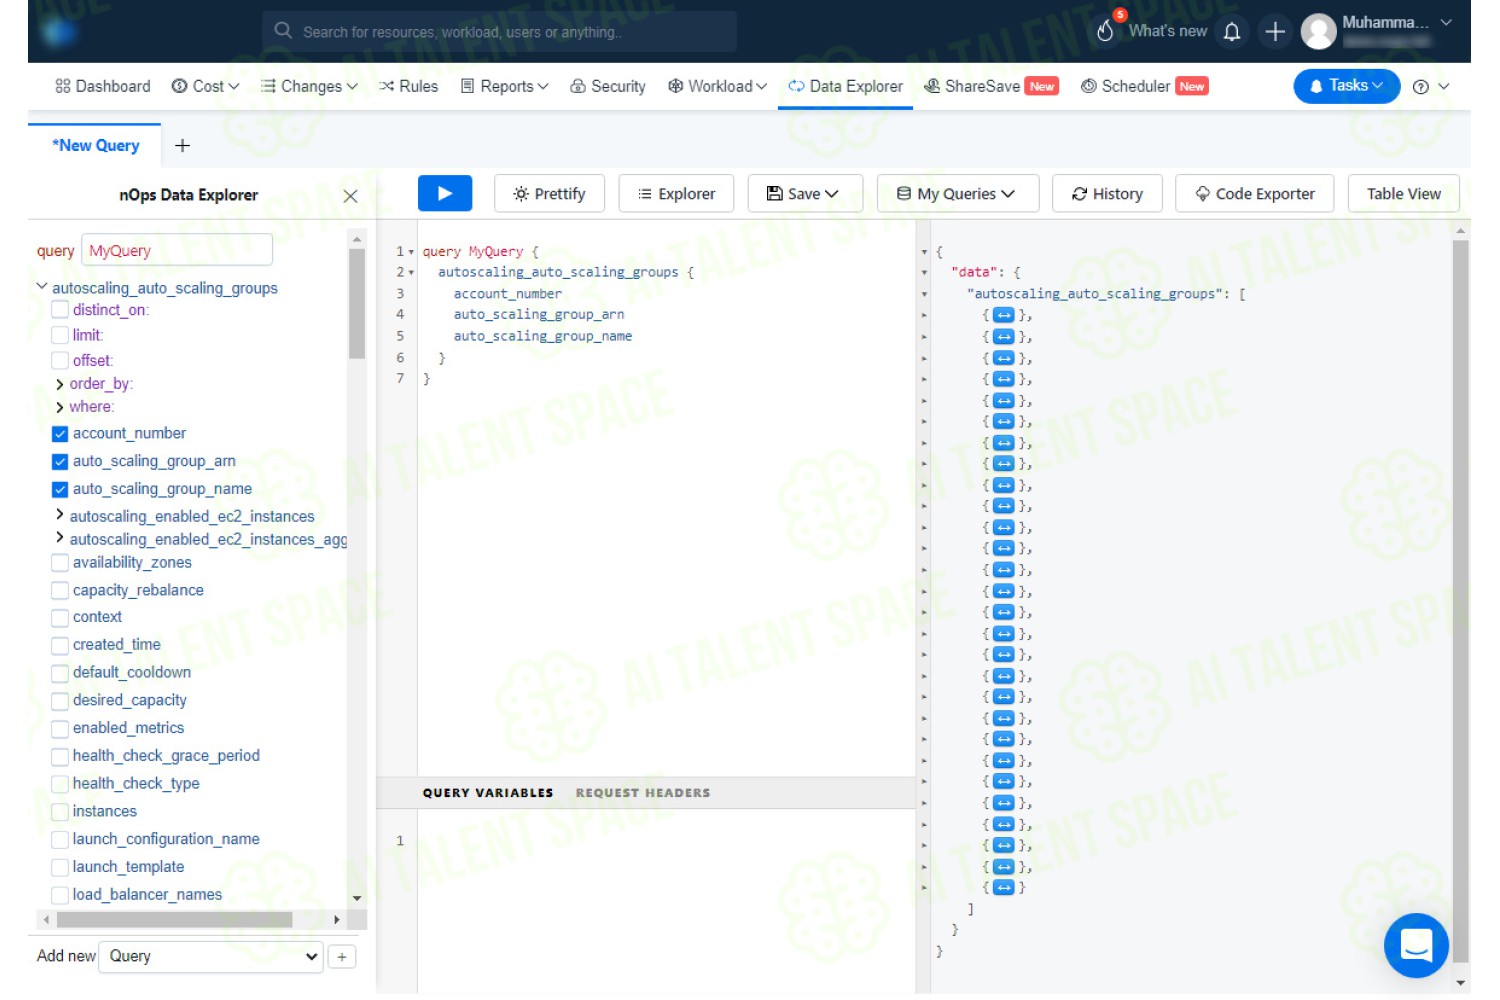Open ShareSave page

pyautogui.click(x=991, y=87)
